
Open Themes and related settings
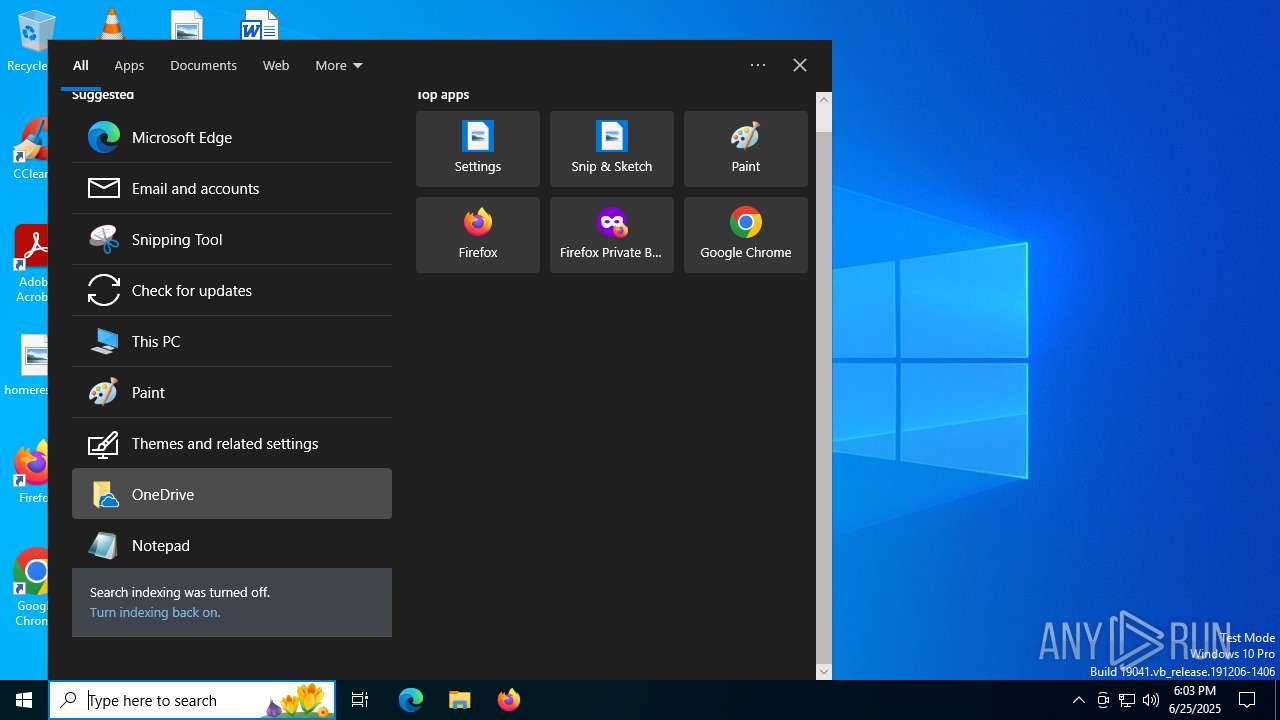(232, 443)
